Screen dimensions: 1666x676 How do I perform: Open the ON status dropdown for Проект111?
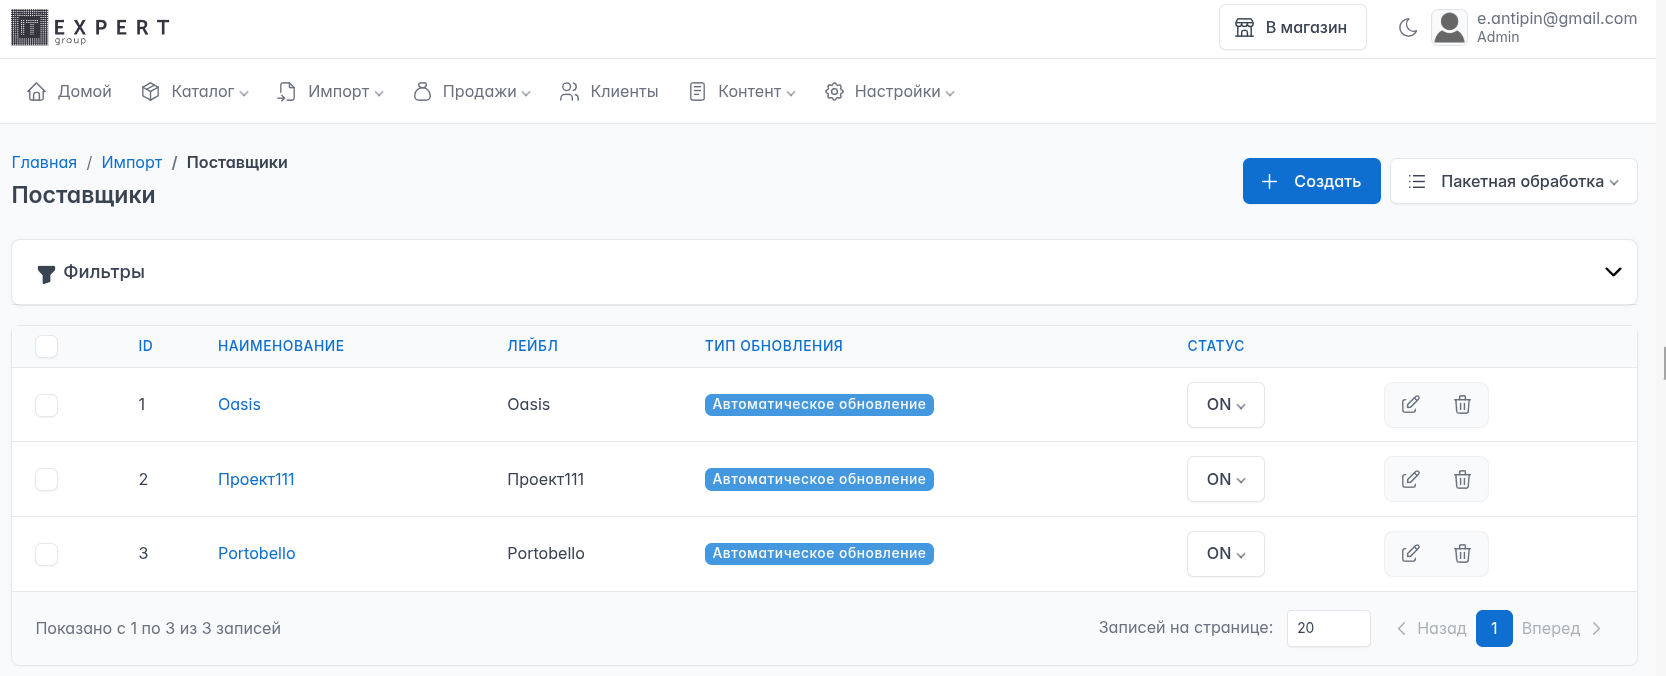pyautogui.click(x=1225, y=480)
